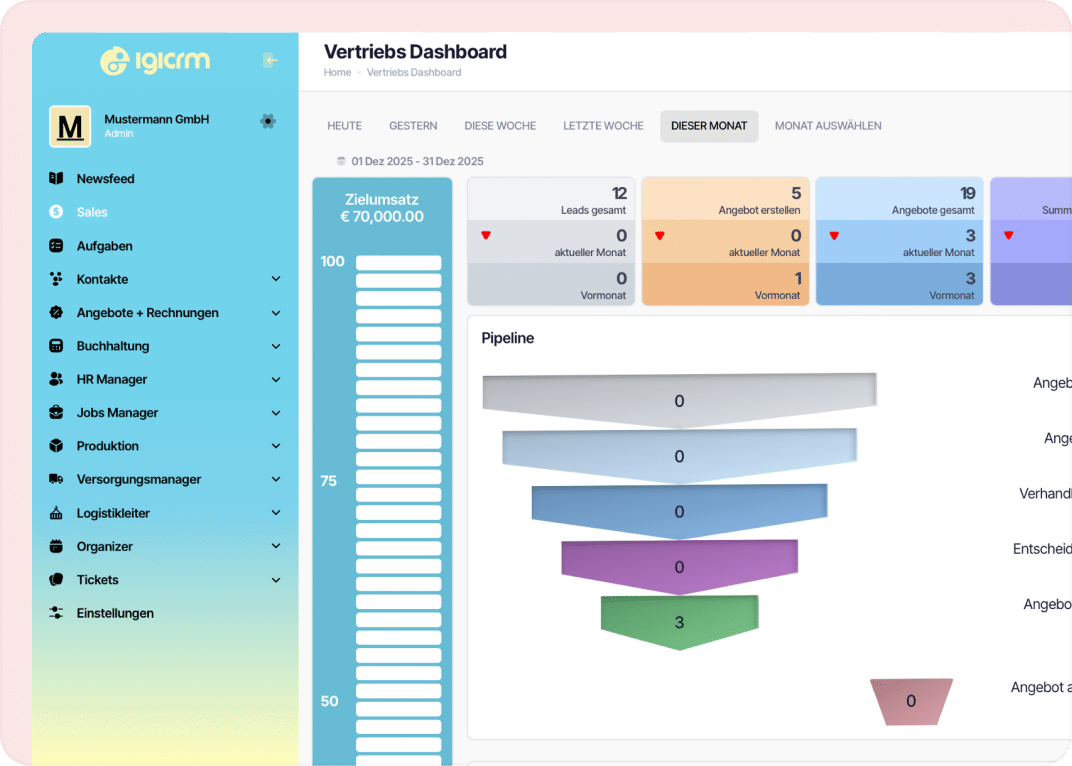Go to Home breadcrumb link
The width and height of the screenshot is (1072, 766).
click(338, 72)
